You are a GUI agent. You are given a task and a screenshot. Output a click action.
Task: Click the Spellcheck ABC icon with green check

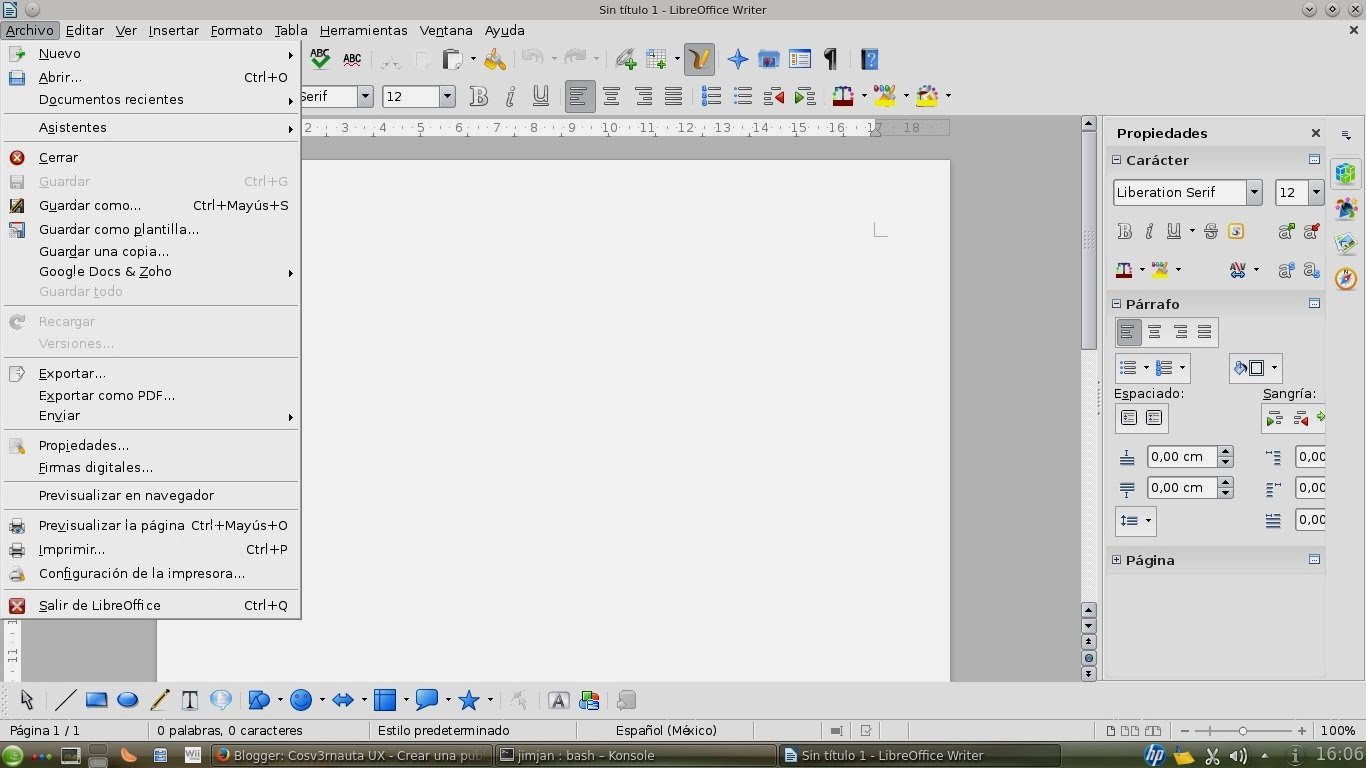tap(320, 59)
